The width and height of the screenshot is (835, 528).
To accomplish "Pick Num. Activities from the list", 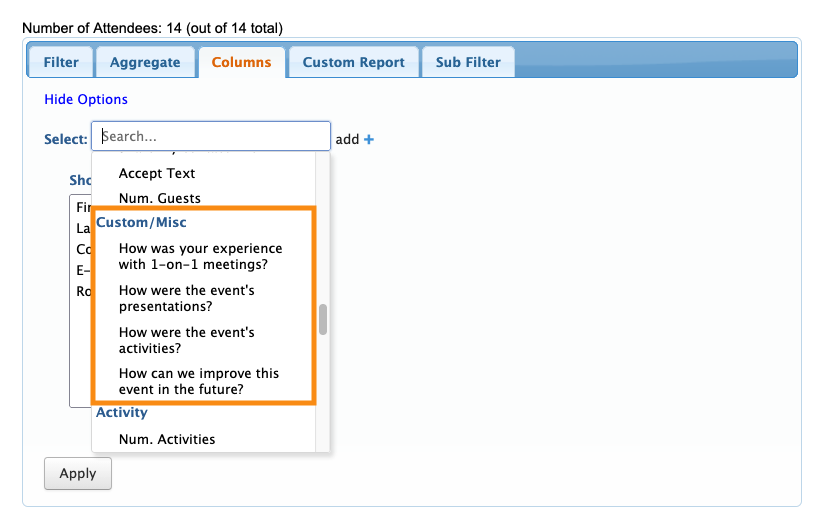I will pyautogui.click(x=167, y=439).
